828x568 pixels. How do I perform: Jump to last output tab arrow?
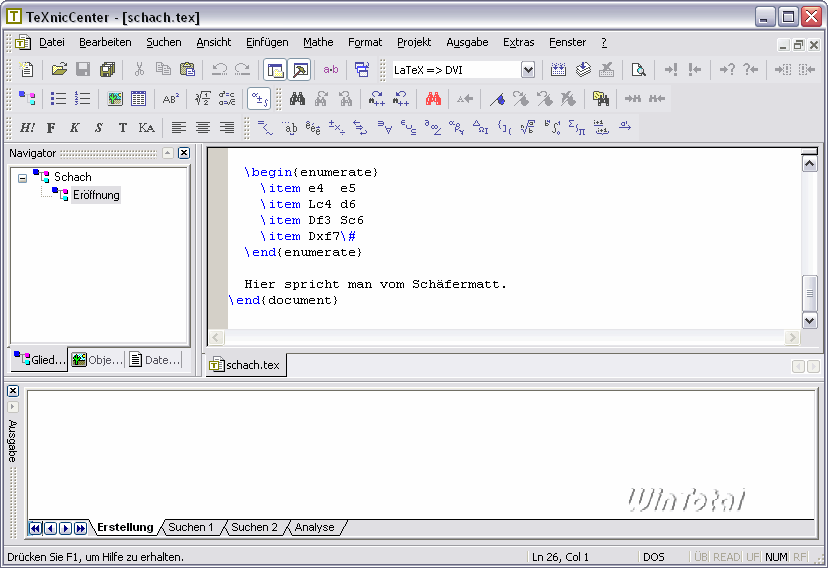pos(80,528)
